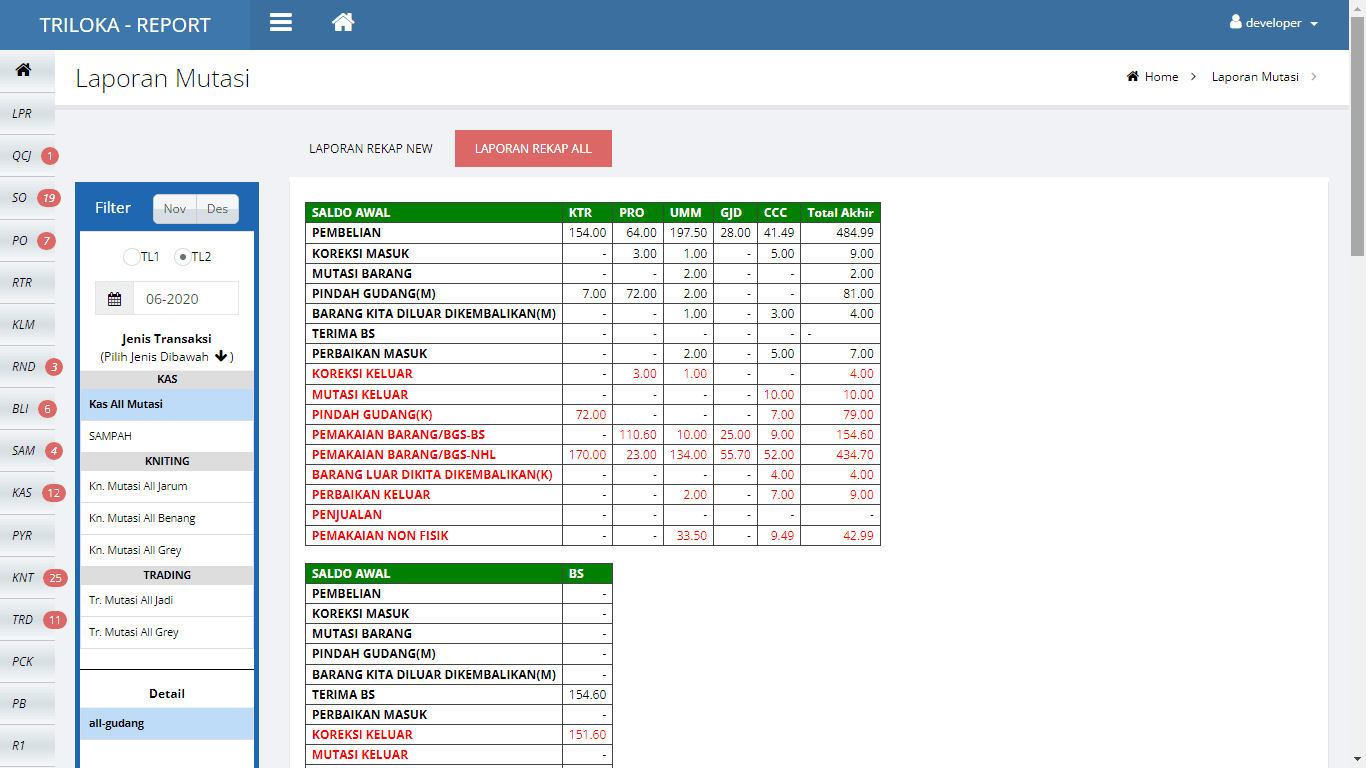Image resolution: width=1366 pixels, height=768 pixels.
Task: Select Kn. Mutasi All Grey
Action: (167, 550)
